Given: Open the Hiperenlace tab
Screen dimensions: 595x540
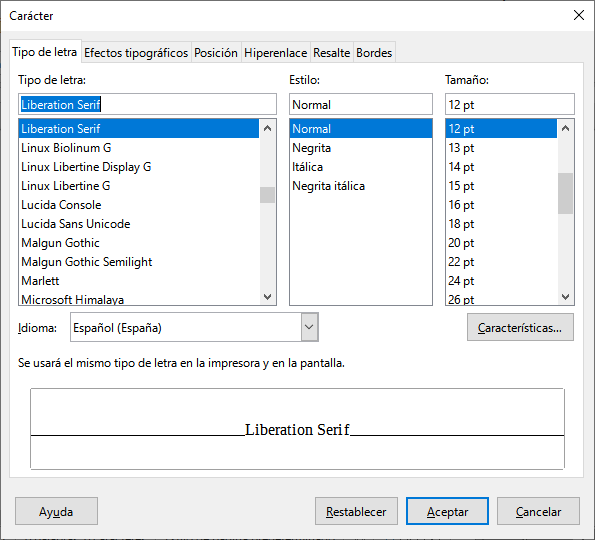Looking at the screenshot, I should point(275,52).
